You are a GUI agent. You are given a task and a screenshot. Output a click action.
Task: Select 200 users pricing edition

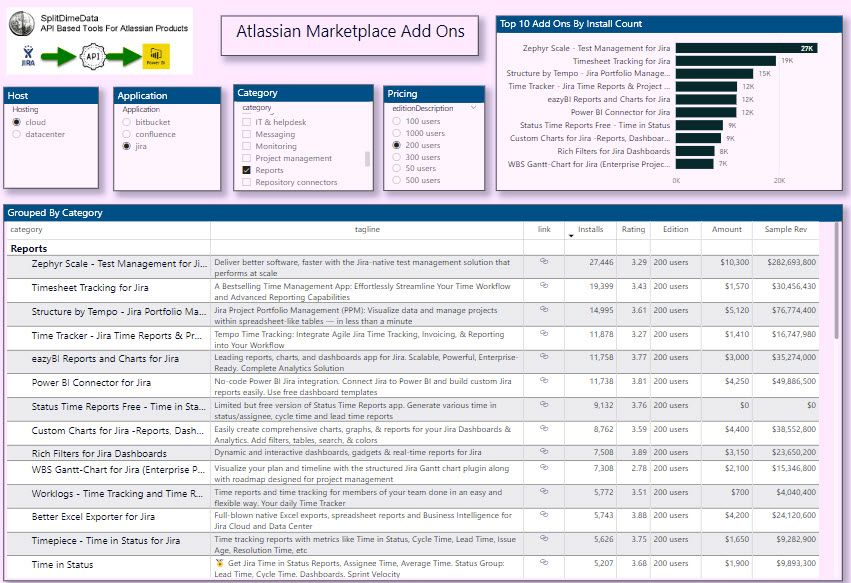click(396, 145)
